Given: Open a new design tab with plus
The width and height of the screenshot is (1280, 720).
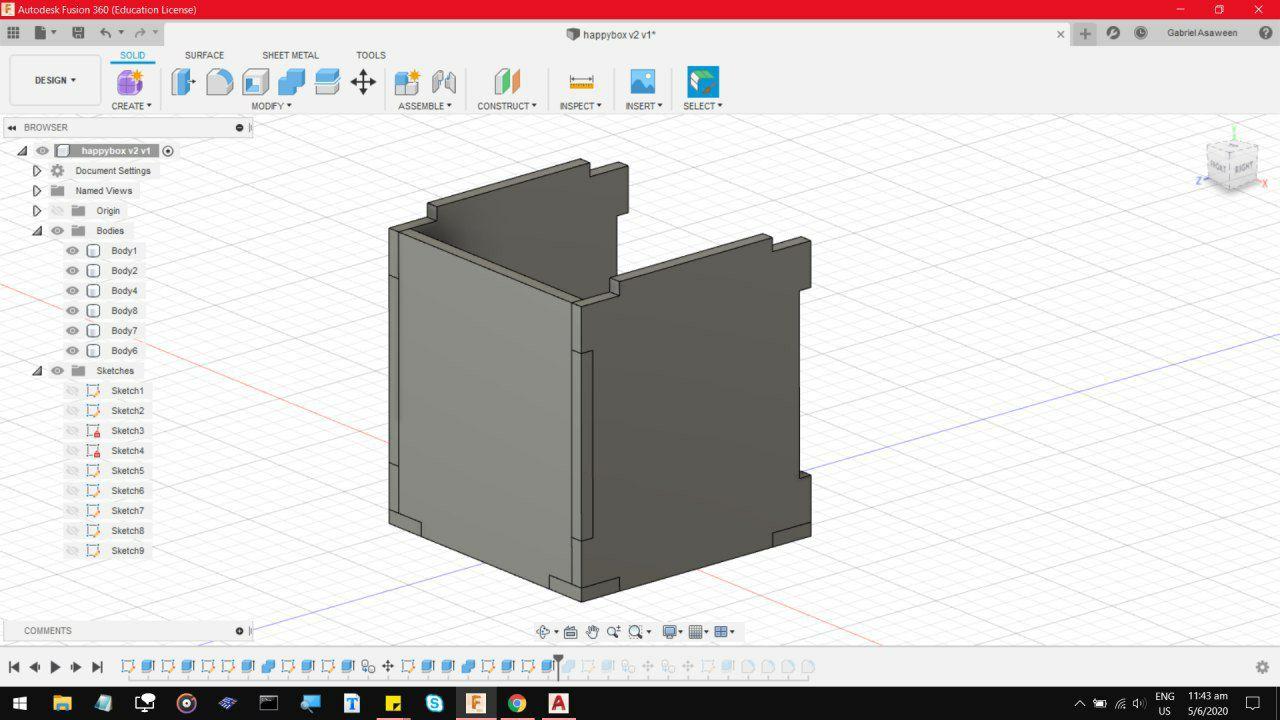Looking at the screenshot, I should (x=1085, y=33).
